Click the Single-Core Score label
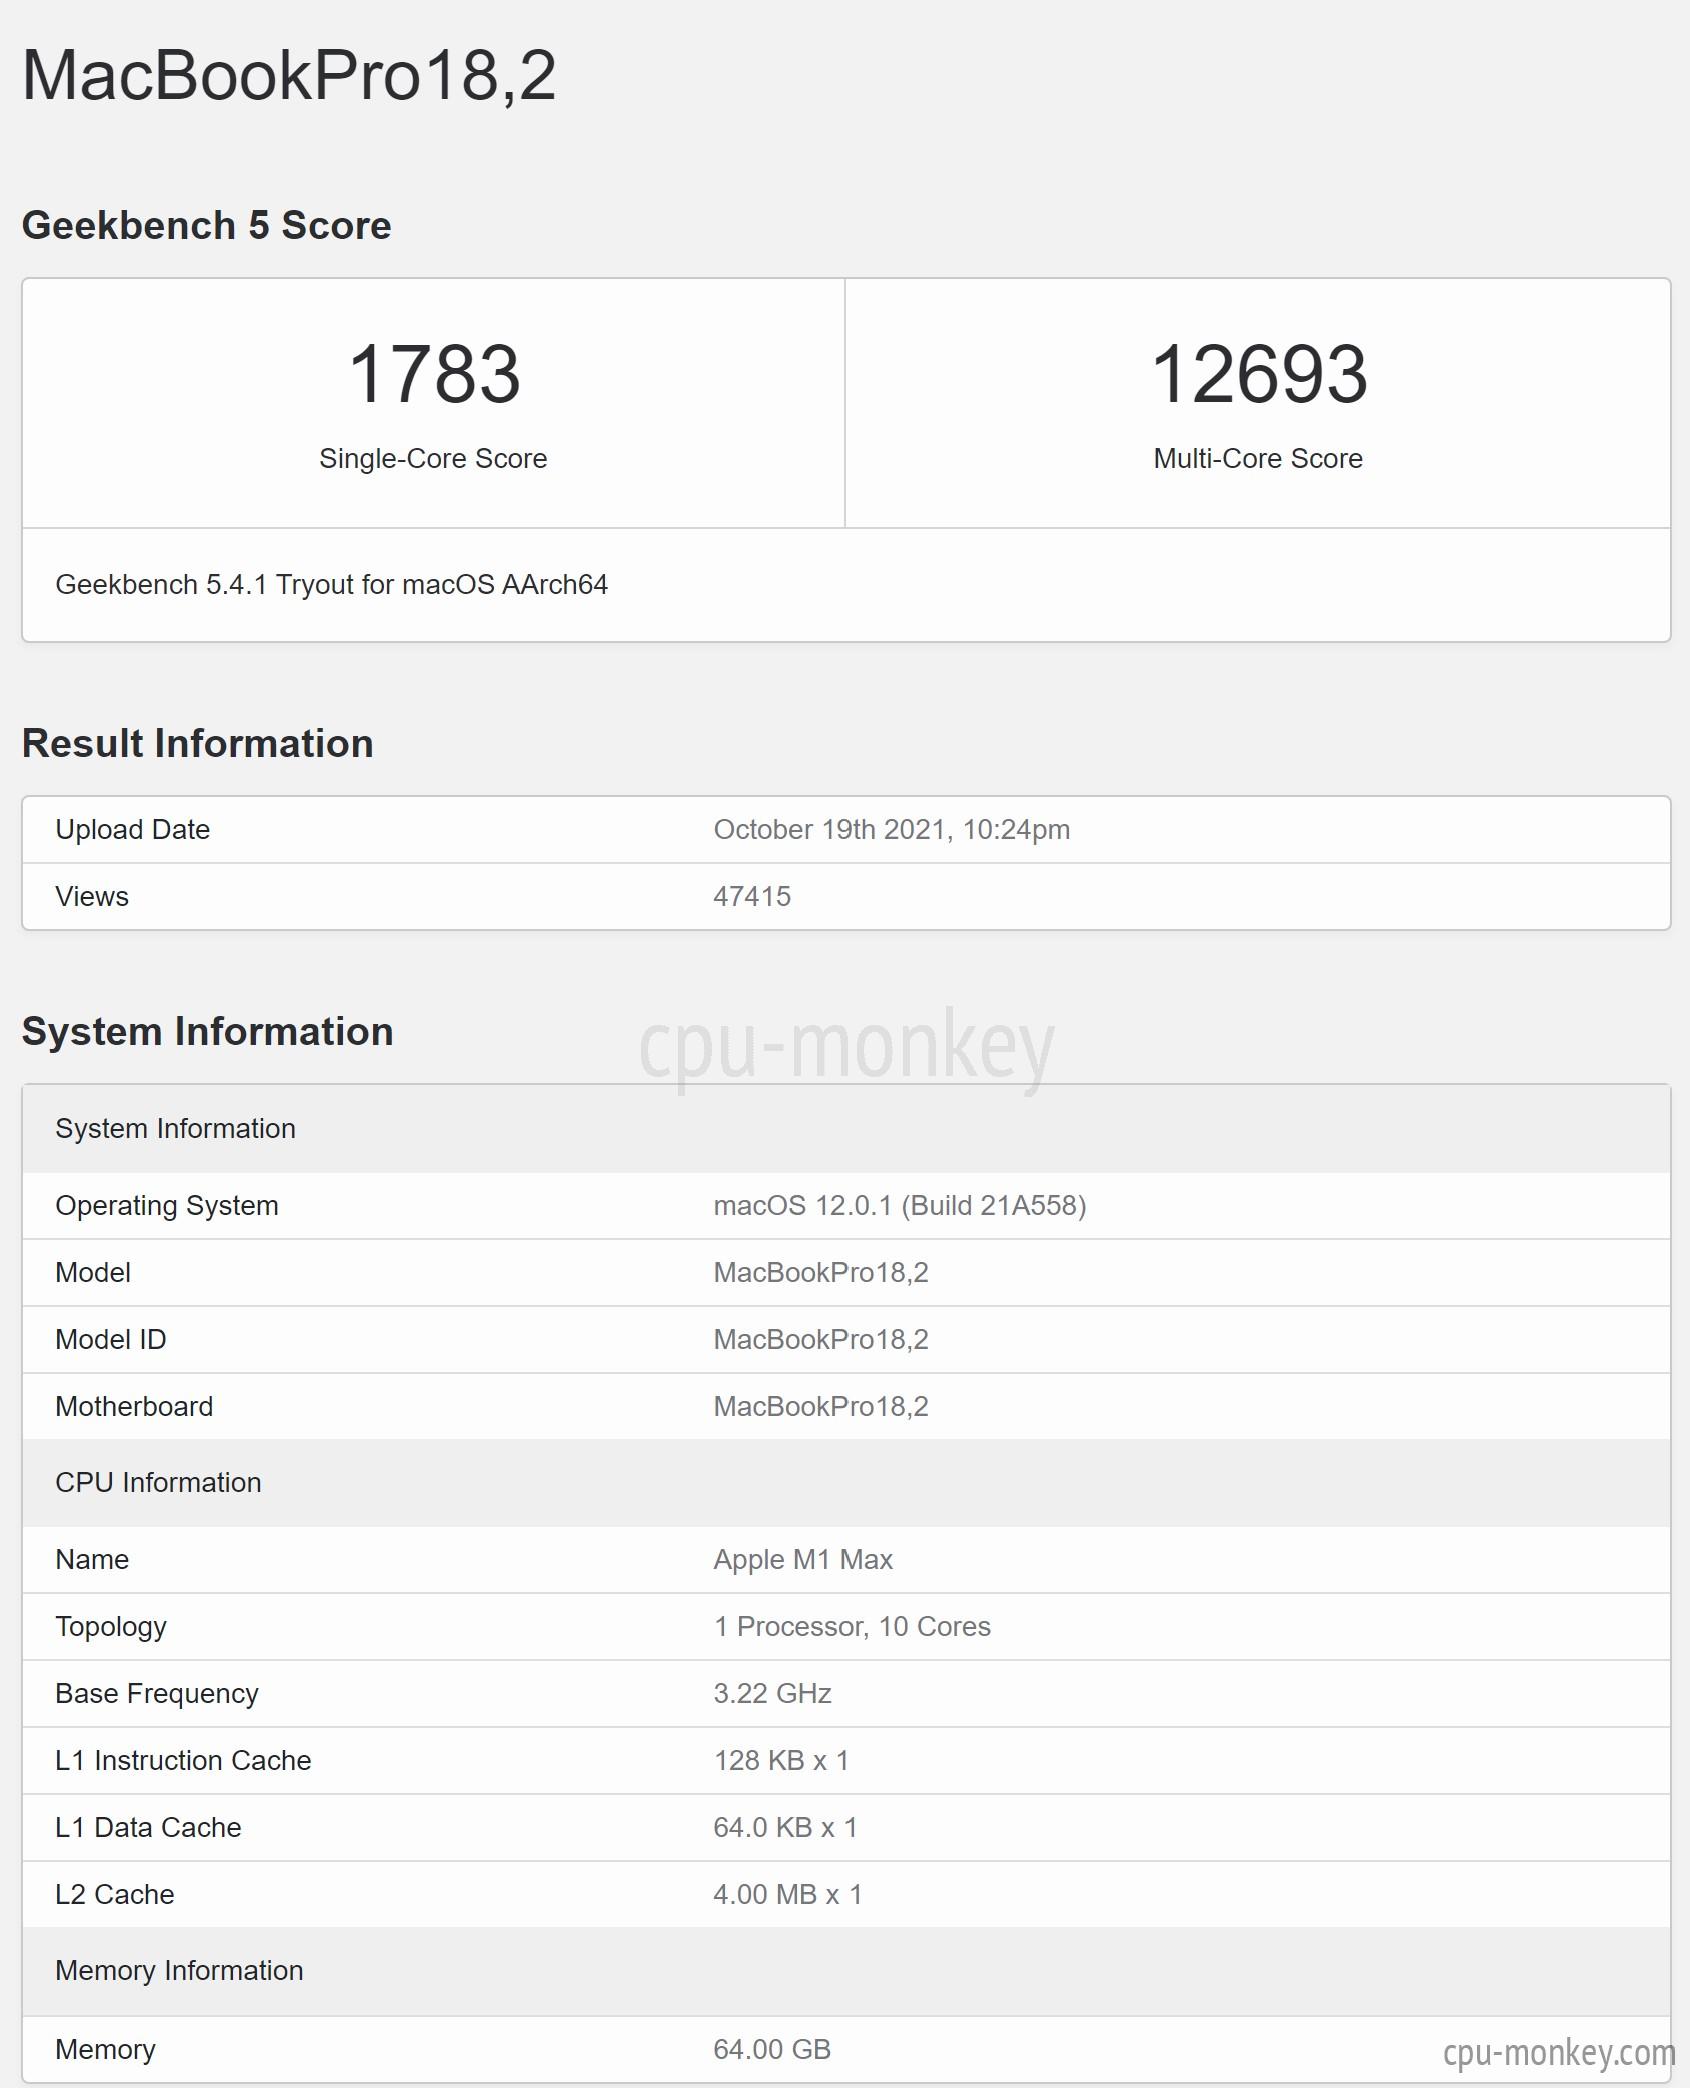 [433, 458]
